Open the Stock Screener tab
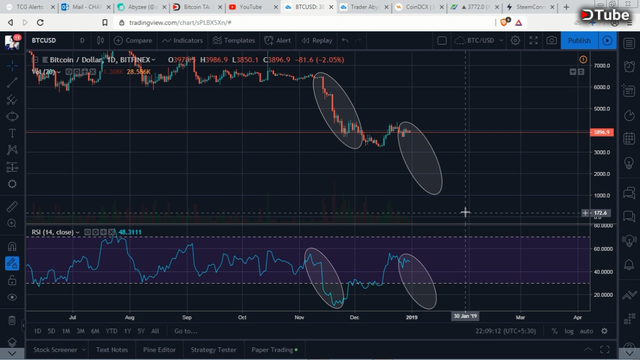Image resolution: width=640 pixels, height=360 pixels. tap(55, 350)
